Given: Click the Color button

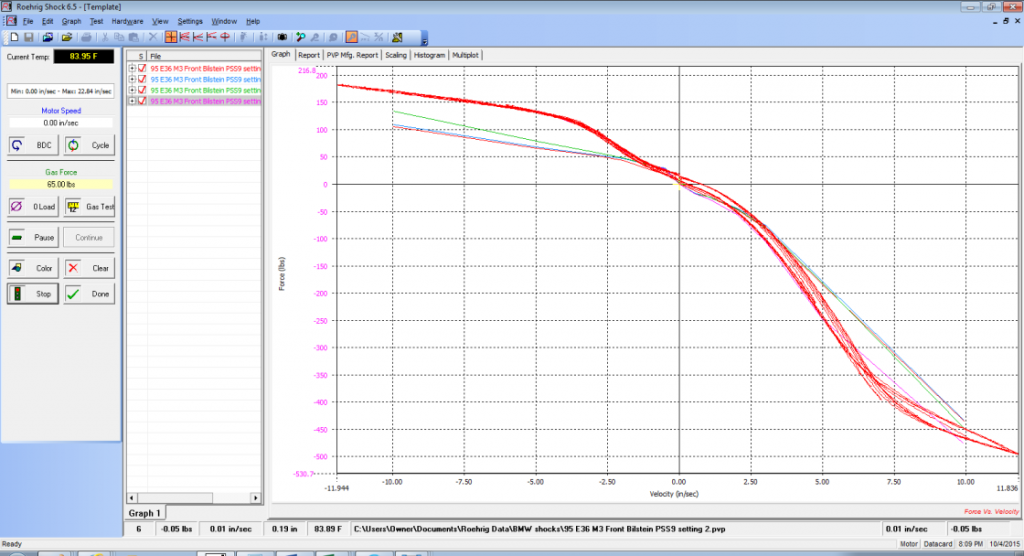Looking at the screenshot, I should (x=33, y=268).
